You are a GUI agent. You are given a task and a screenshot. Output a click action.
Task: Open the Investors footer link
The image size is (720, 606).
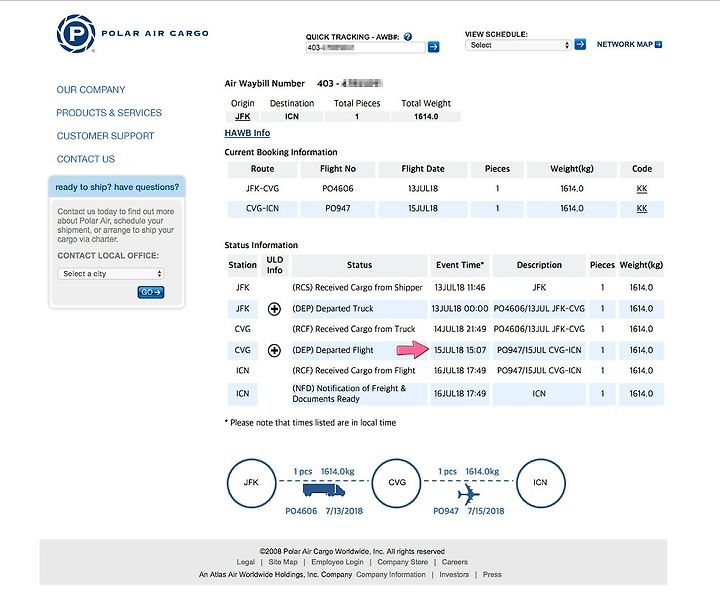click(454, 574)
